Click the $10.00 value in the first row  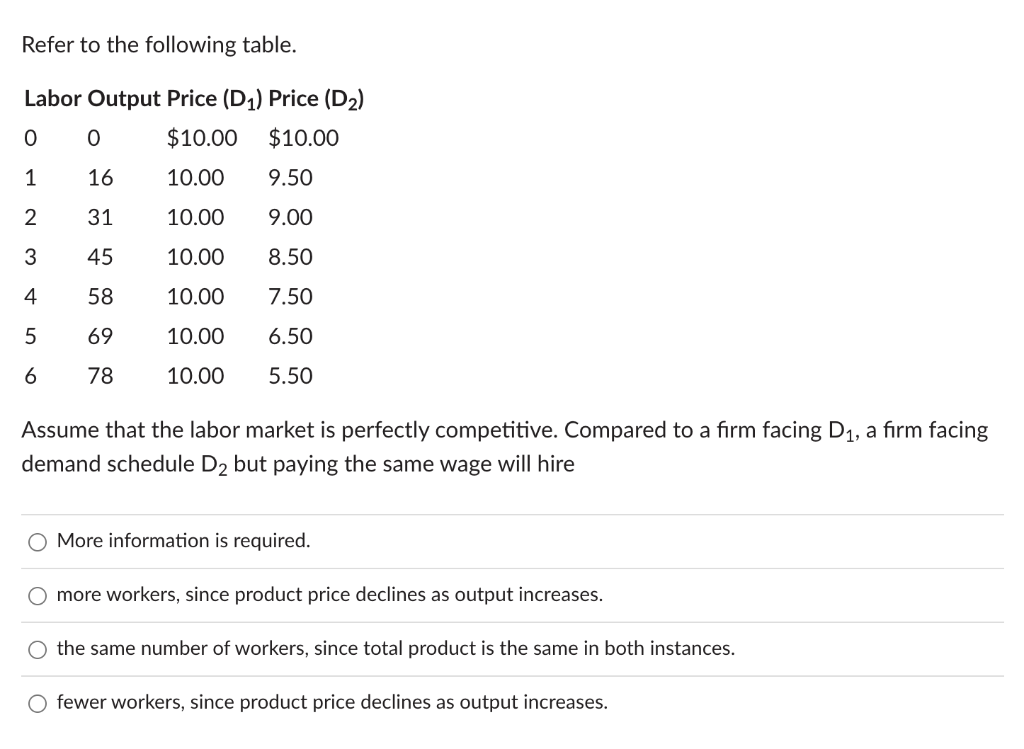(x=202, y=138)
